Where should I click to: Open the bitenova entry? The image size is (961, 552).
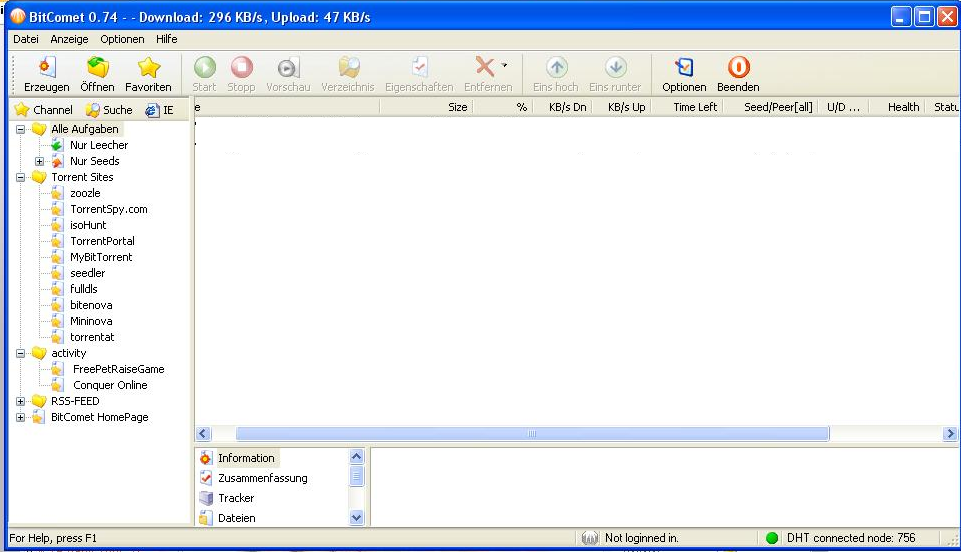tap(91, 304)
